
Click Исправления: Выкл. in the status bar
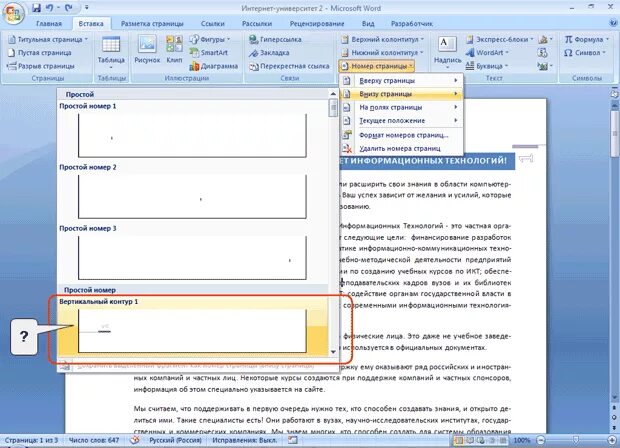245,440
